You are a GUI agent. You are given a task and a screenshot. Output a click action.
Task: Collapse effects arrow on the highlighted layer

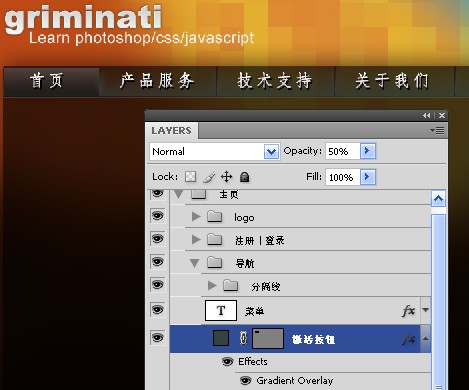coord(425,338)
